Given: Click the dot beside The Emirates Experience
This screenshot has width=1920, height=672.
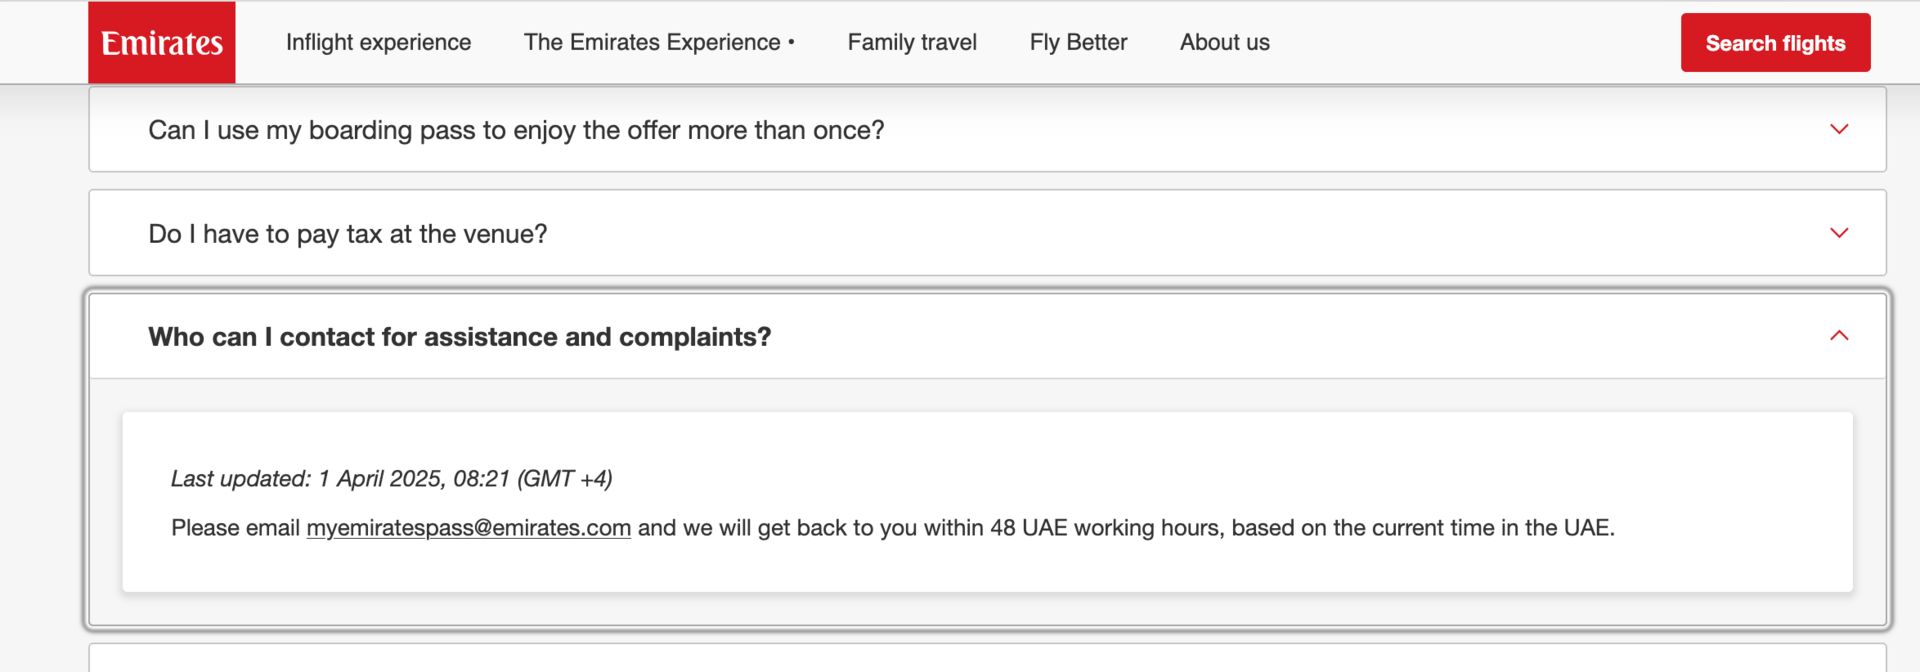Looking at the screenshot, I should tap(791, 42).
